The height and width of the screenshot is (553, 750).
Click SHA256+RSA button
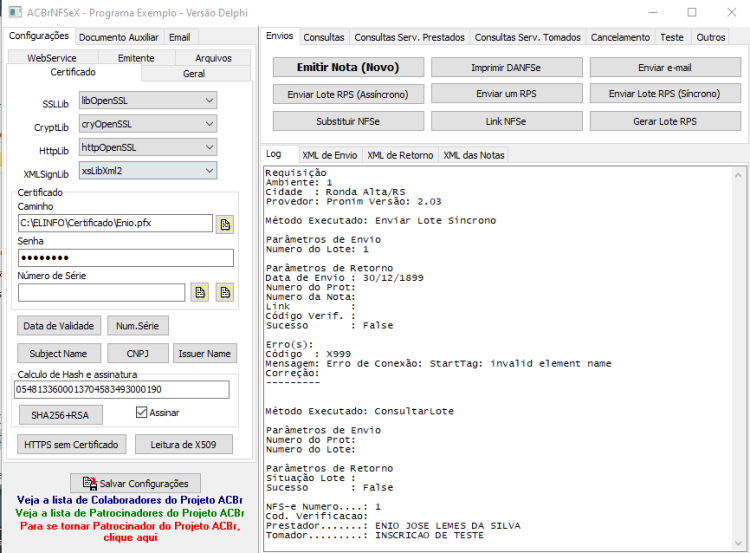60,415
